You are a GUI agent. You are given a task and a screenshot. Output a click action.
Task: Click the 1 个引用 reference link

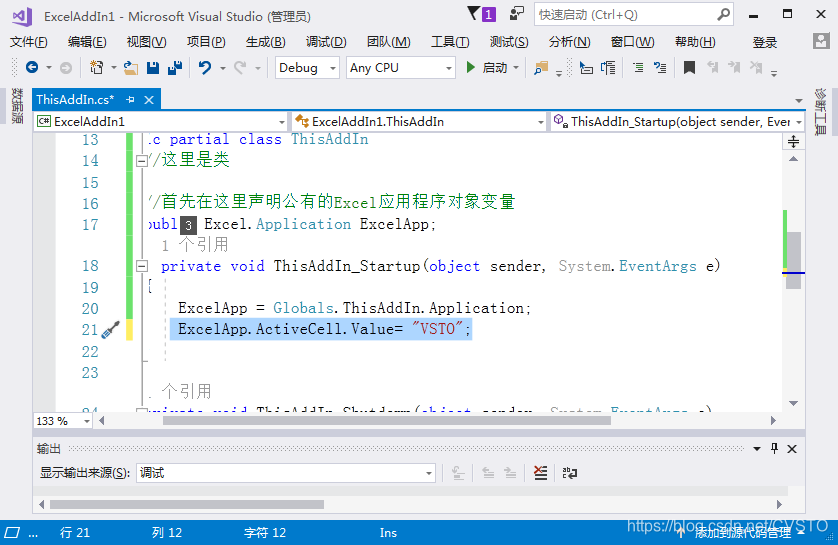(195, 245)
